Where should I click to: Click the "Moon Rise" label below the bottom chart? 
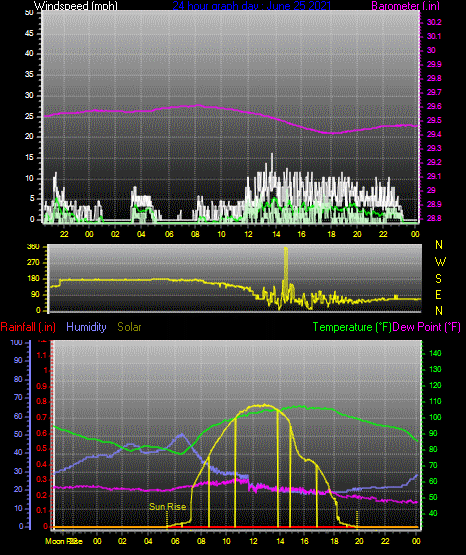click(x=64, y=541)
